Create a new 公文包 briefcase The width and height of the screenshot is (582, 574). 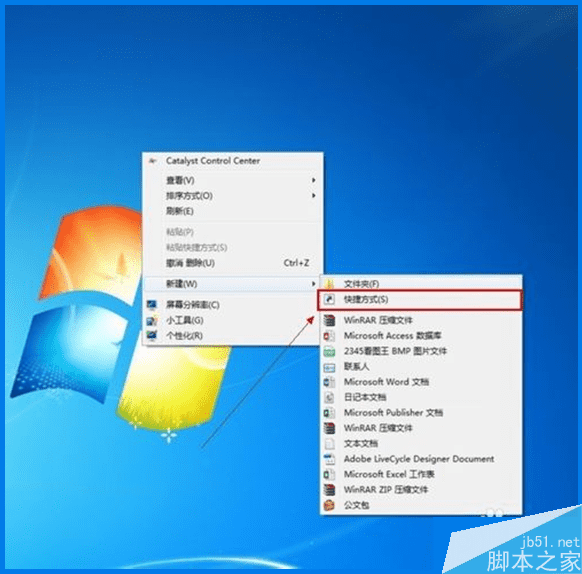coord(421,505)
